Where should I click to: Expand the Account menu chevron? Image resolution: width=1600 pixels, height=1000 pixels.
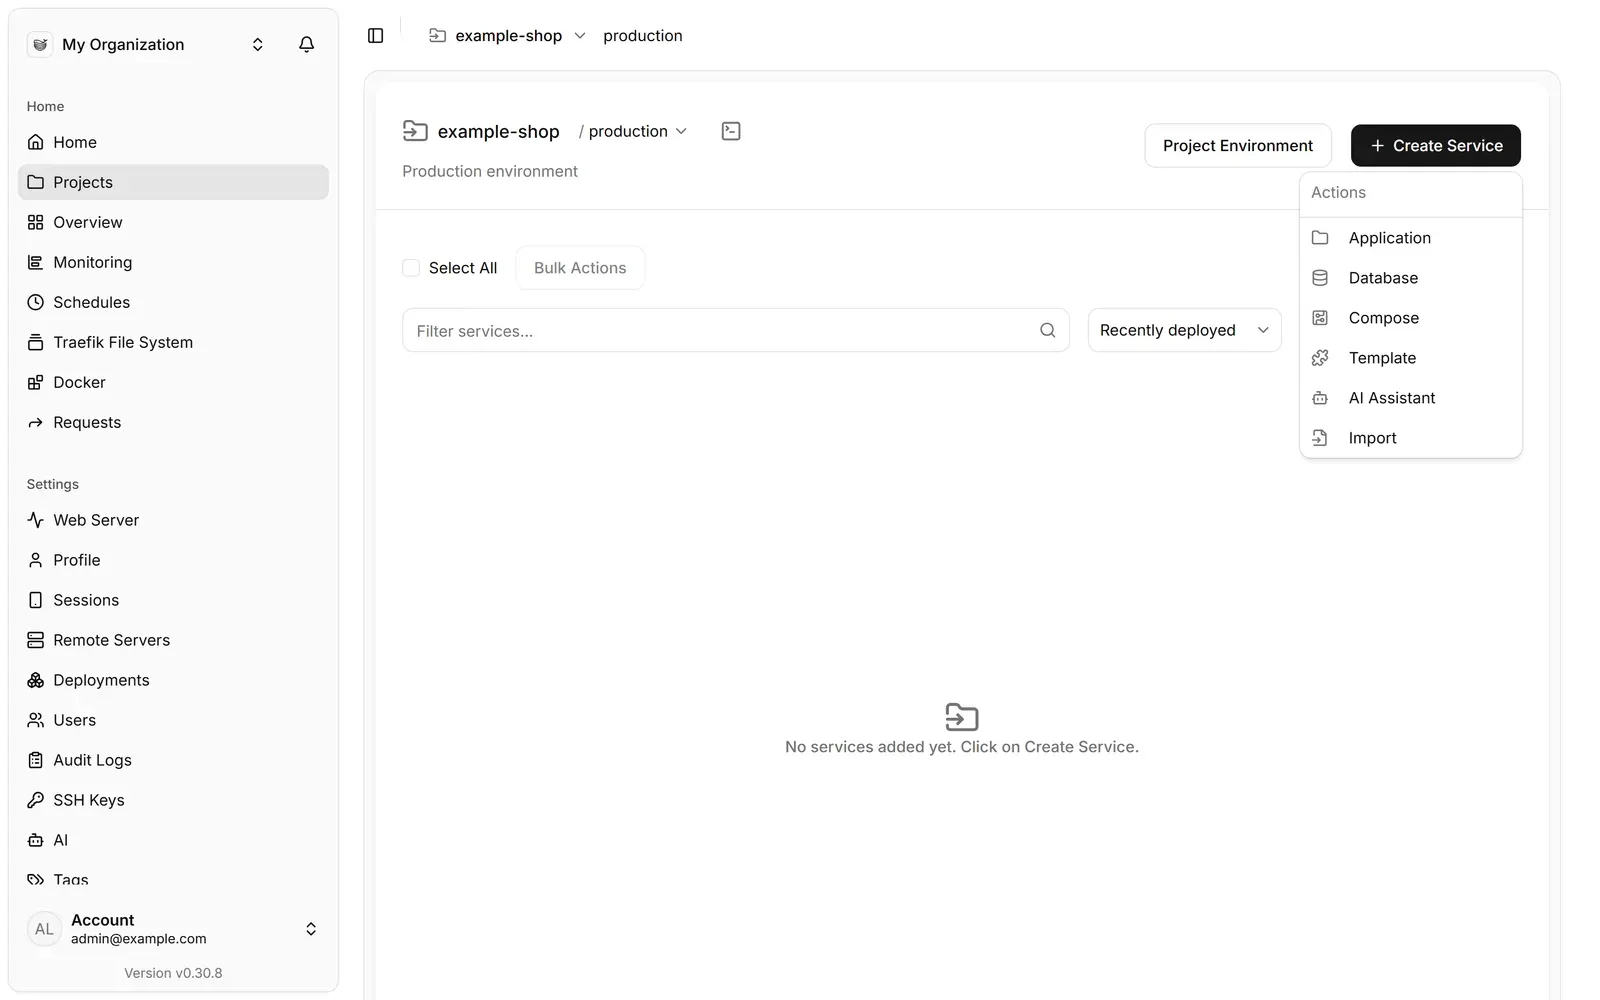coord(311,929)
